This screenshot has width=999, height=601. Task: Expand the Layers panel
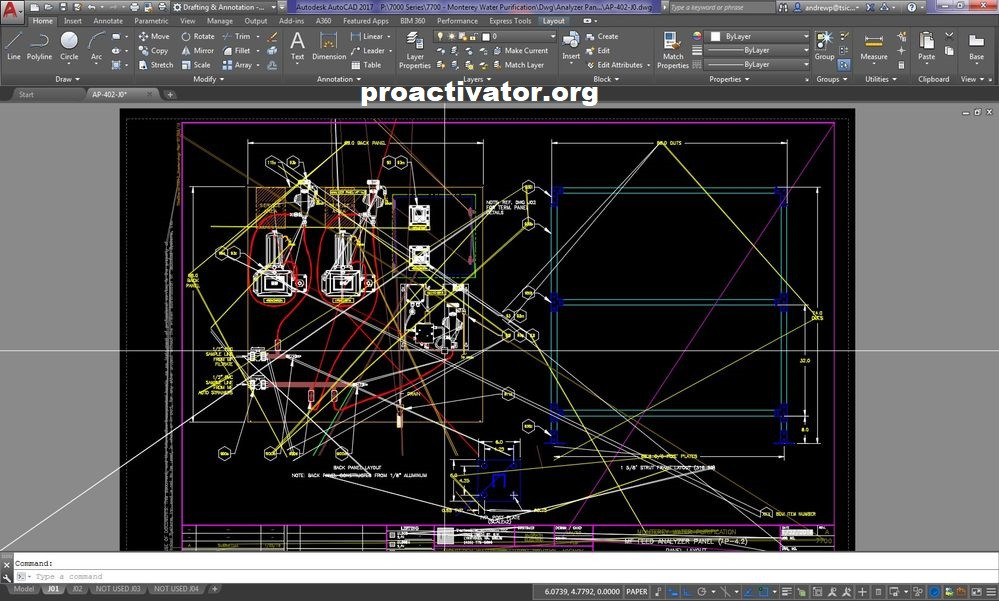pyautogui.click(x=477, y=79)
